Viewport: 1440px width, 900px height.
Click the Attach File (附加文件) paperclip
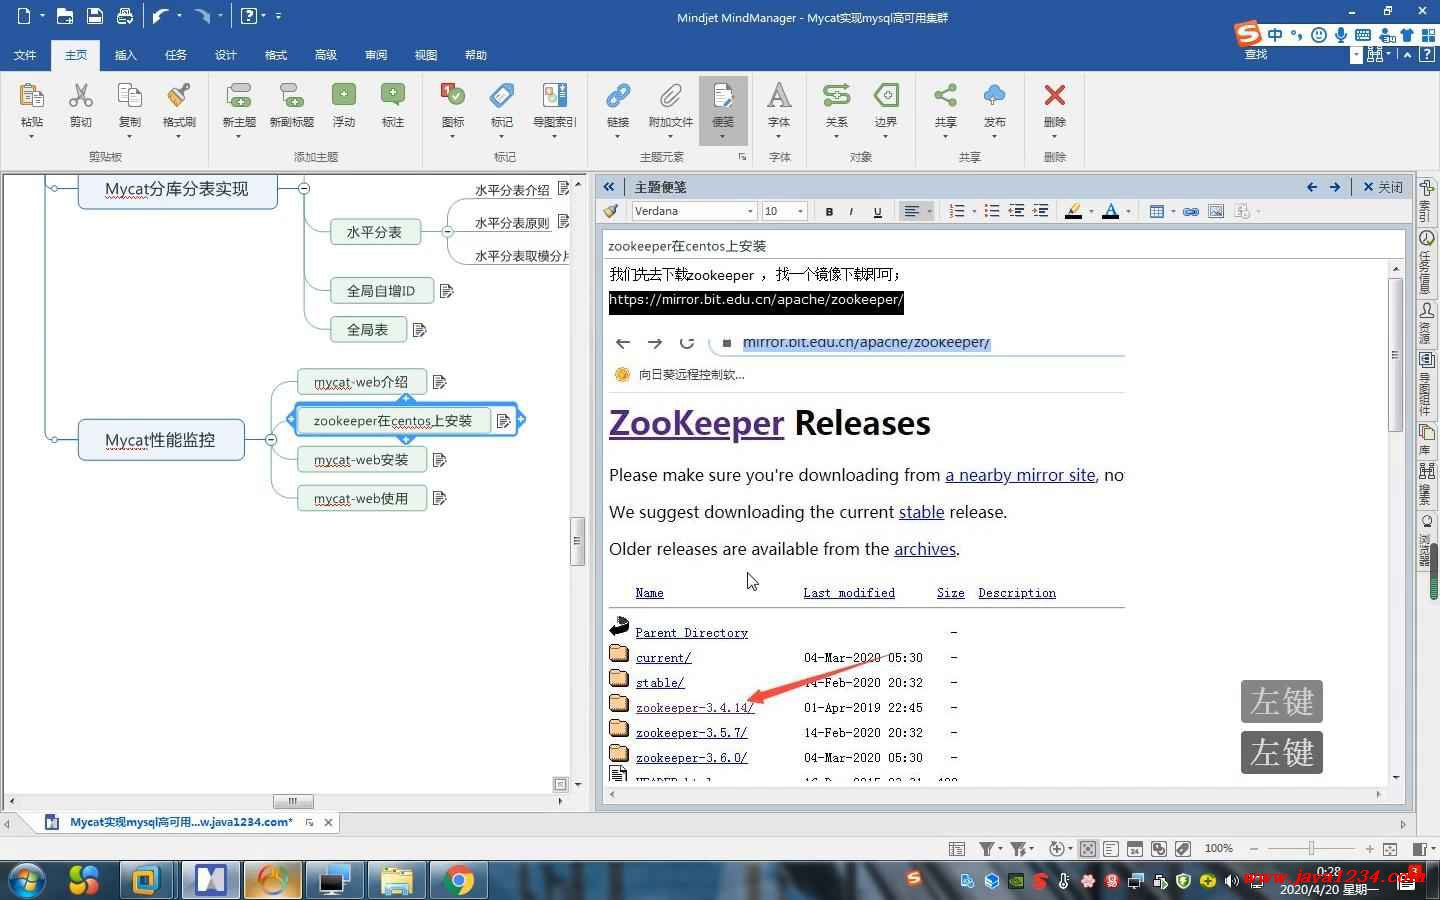click(670, 96)
